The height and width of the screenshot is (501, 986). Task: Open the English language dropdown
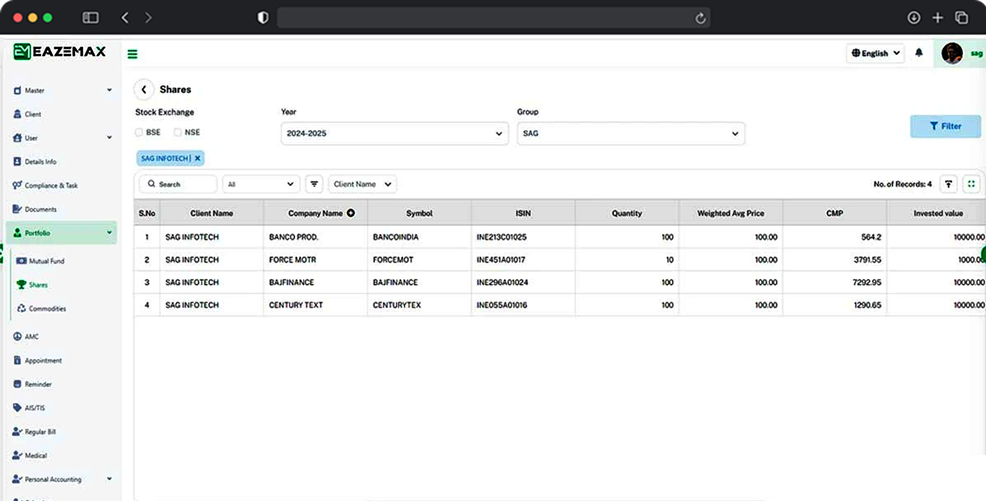pyautogui.click(x=875, y=53)
